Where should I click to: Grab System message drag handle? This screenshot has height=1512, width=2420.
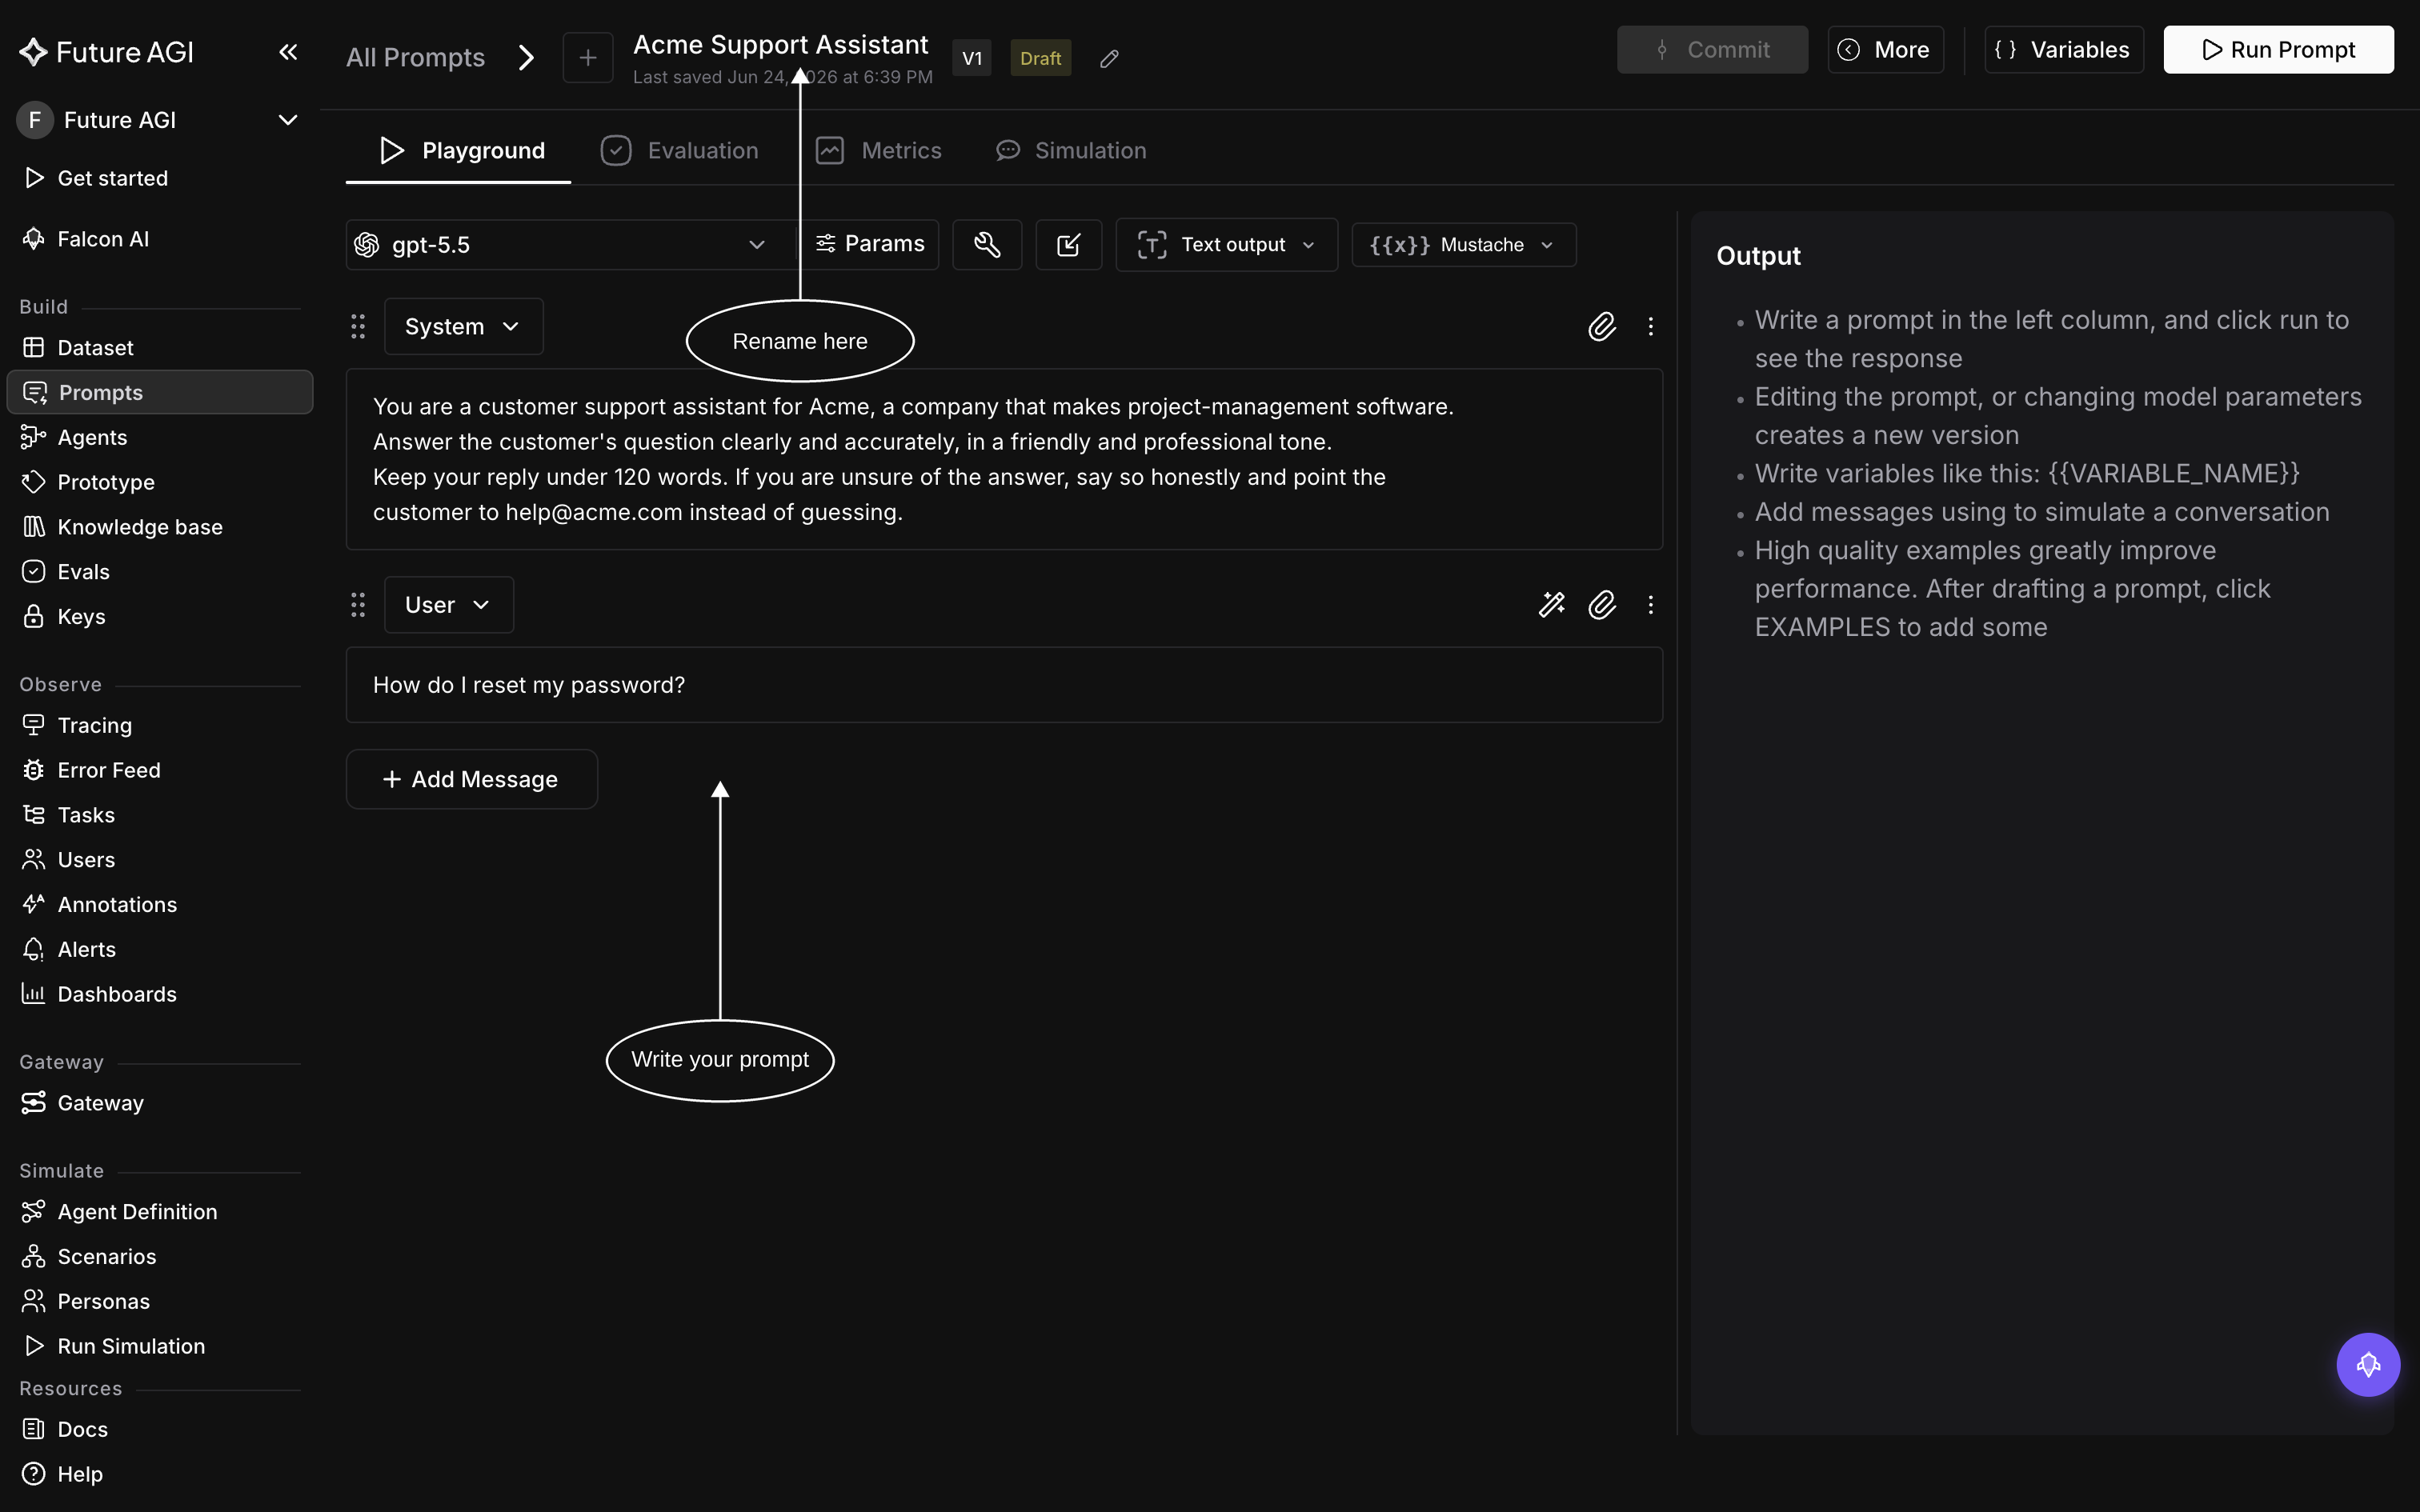(358, 327)
